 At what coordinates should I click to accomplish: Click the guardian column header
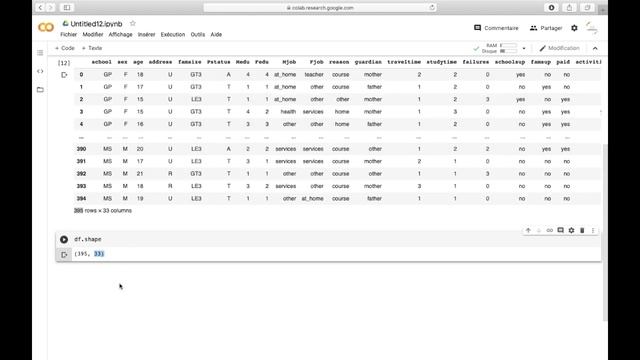coord(368,62)
